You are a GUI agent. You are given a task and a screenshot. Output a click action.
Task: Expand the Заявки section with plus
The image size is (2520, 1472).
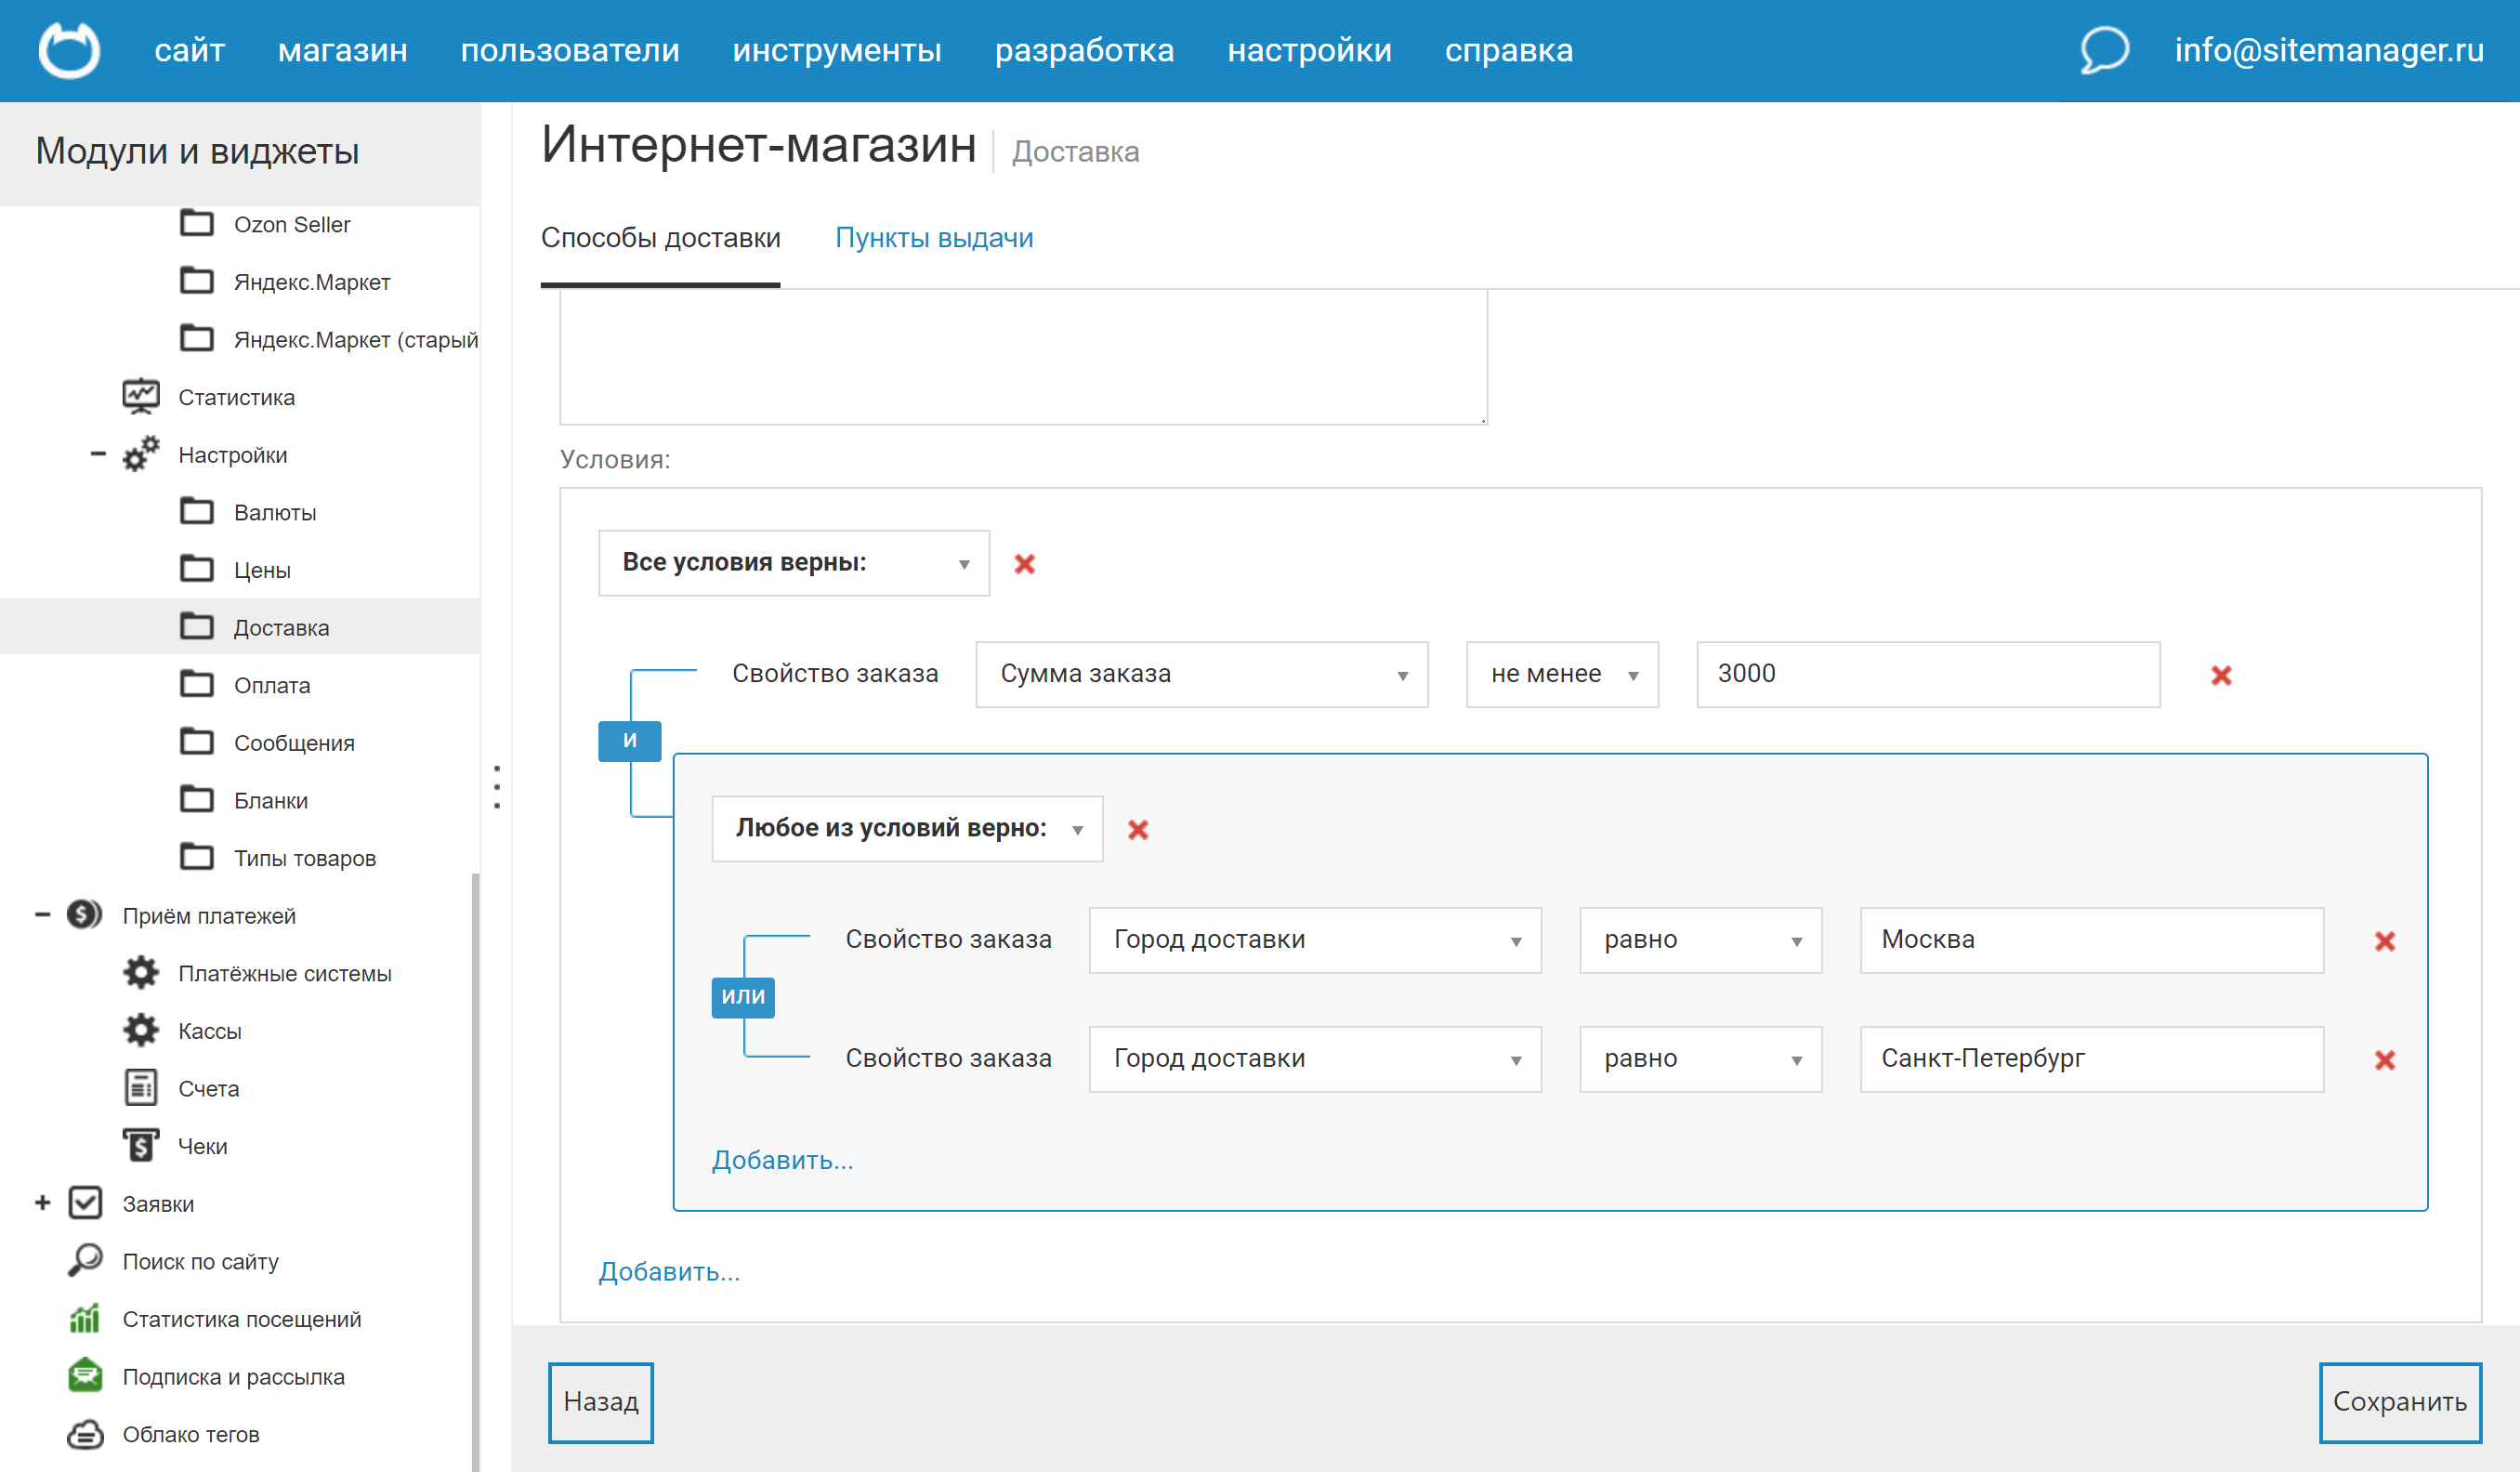(x=42, y=1202)
